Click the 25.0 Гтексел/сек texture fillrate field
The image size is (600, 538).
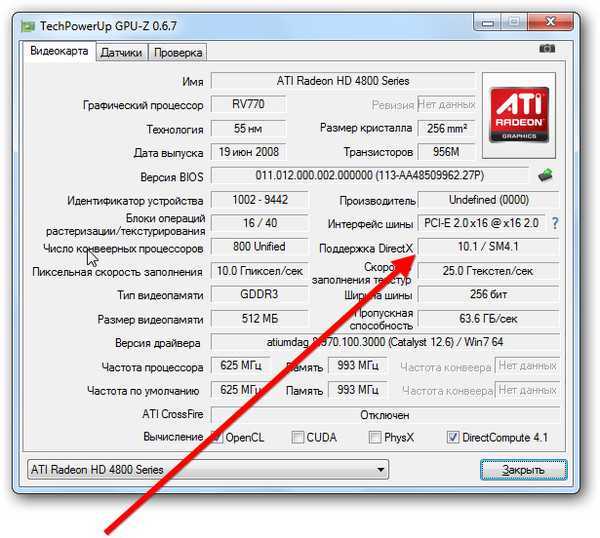click(x=489, y=271)
